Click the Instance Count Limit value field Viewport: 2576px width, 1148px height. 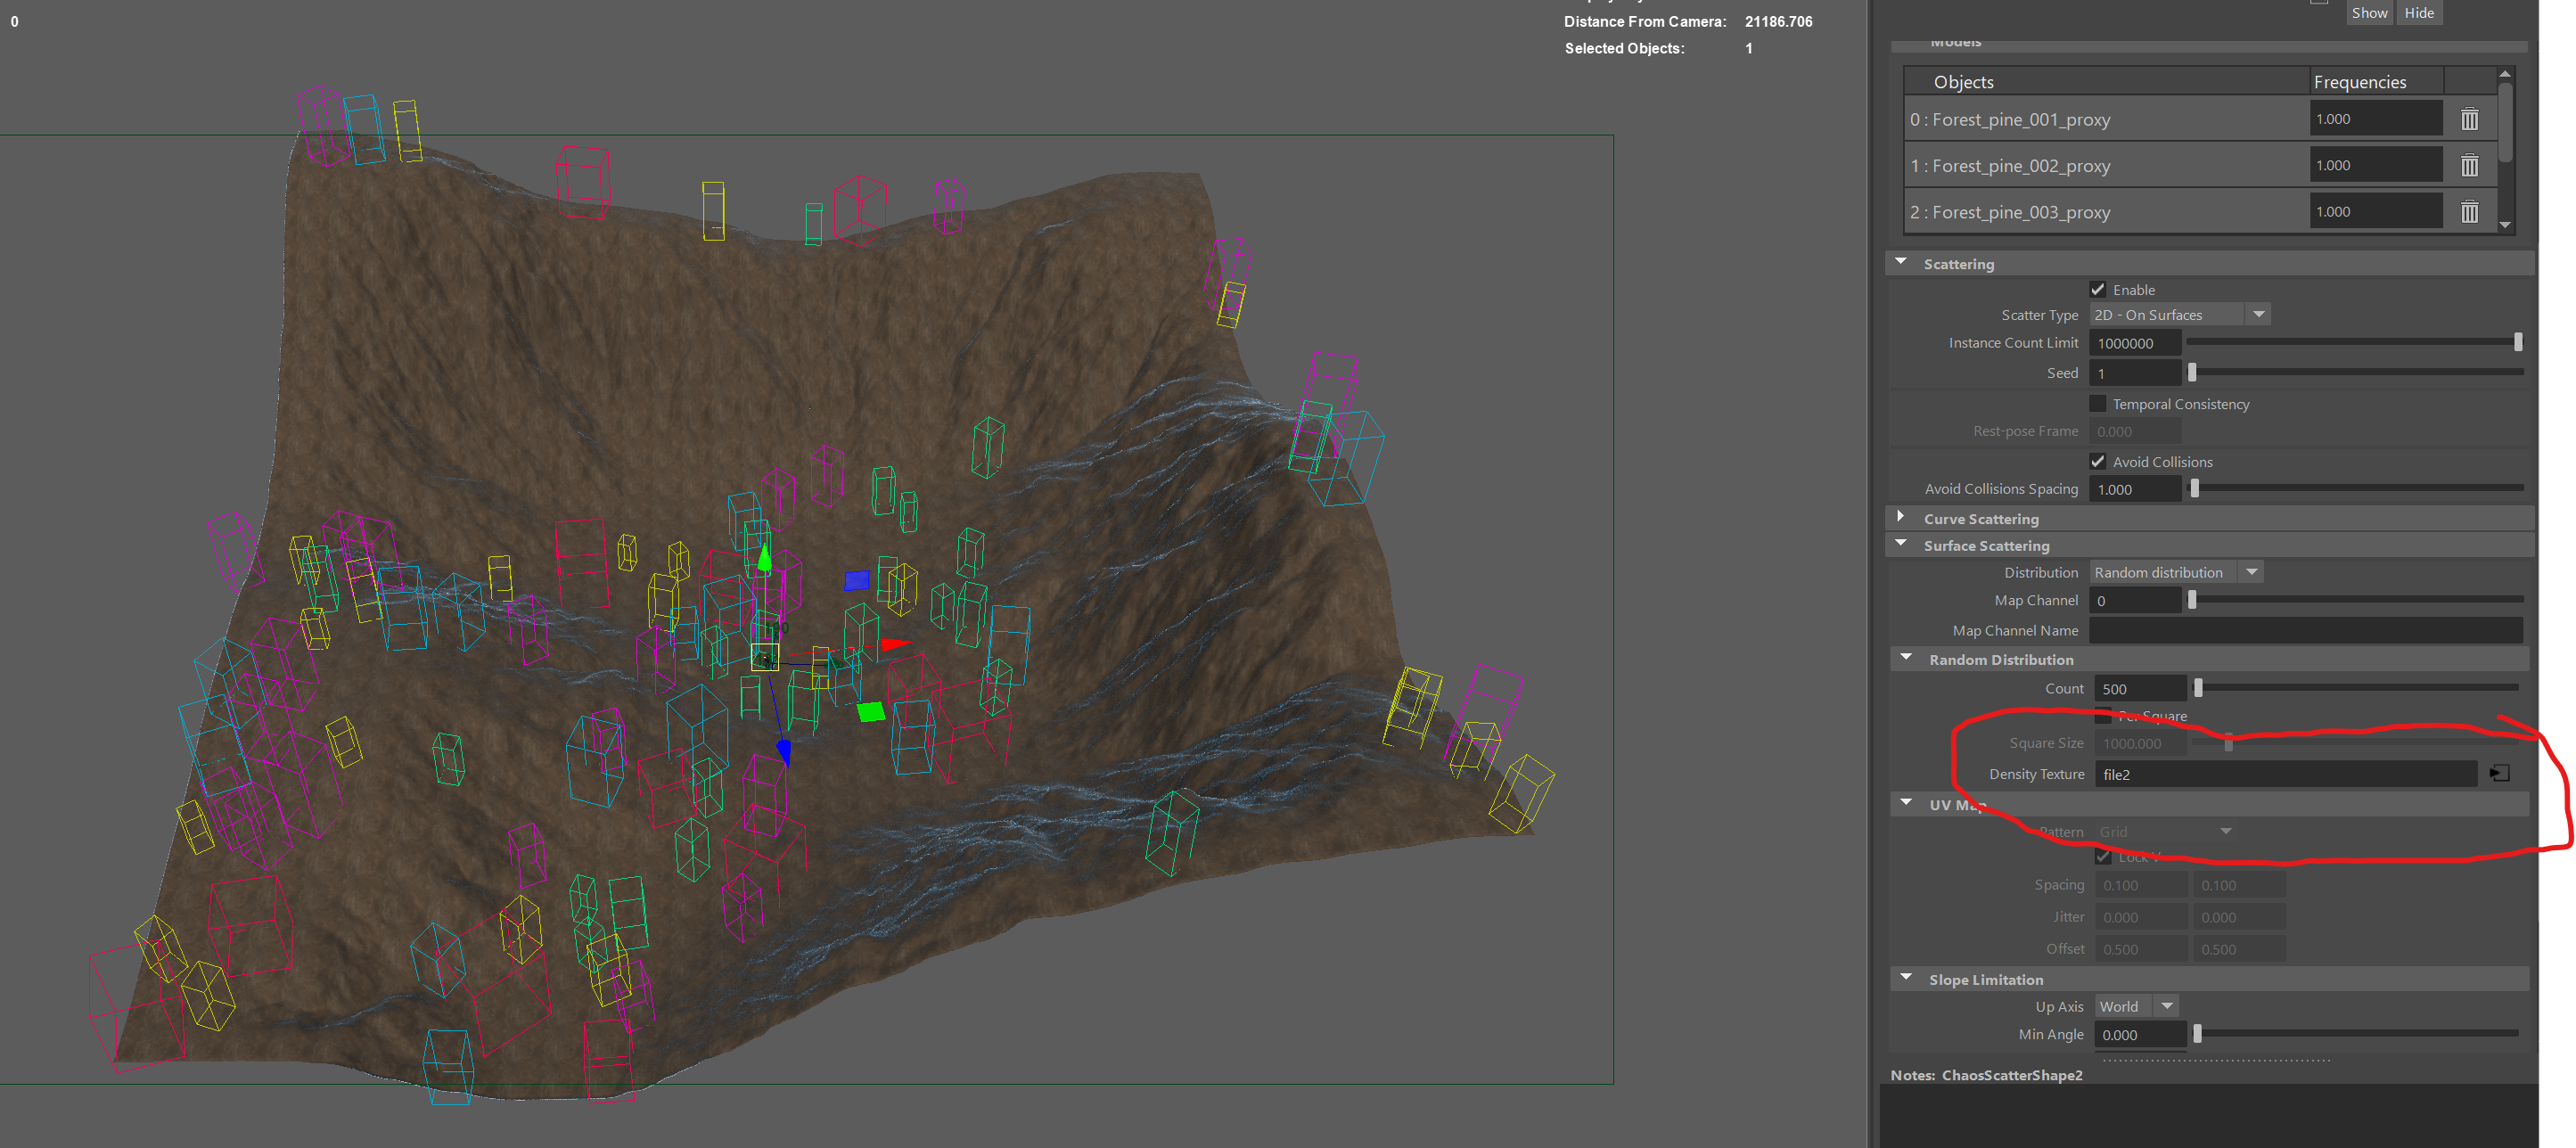click(2135, 343)
